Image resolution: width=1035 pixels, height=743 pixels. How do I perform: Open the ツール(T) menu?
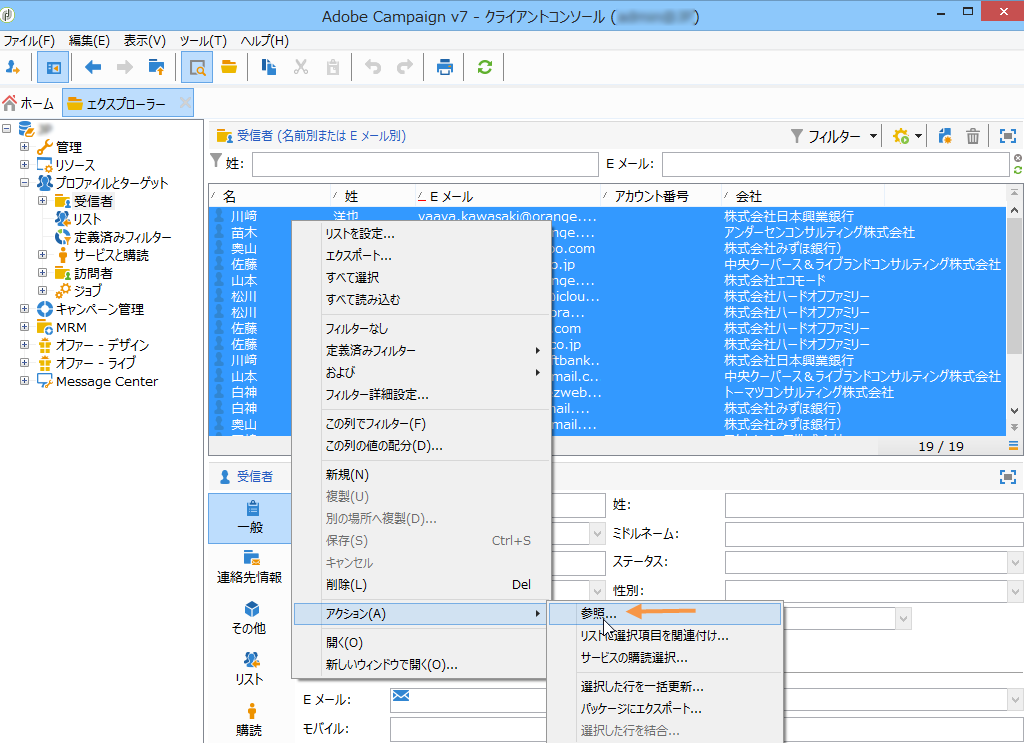tap(203, 41)
